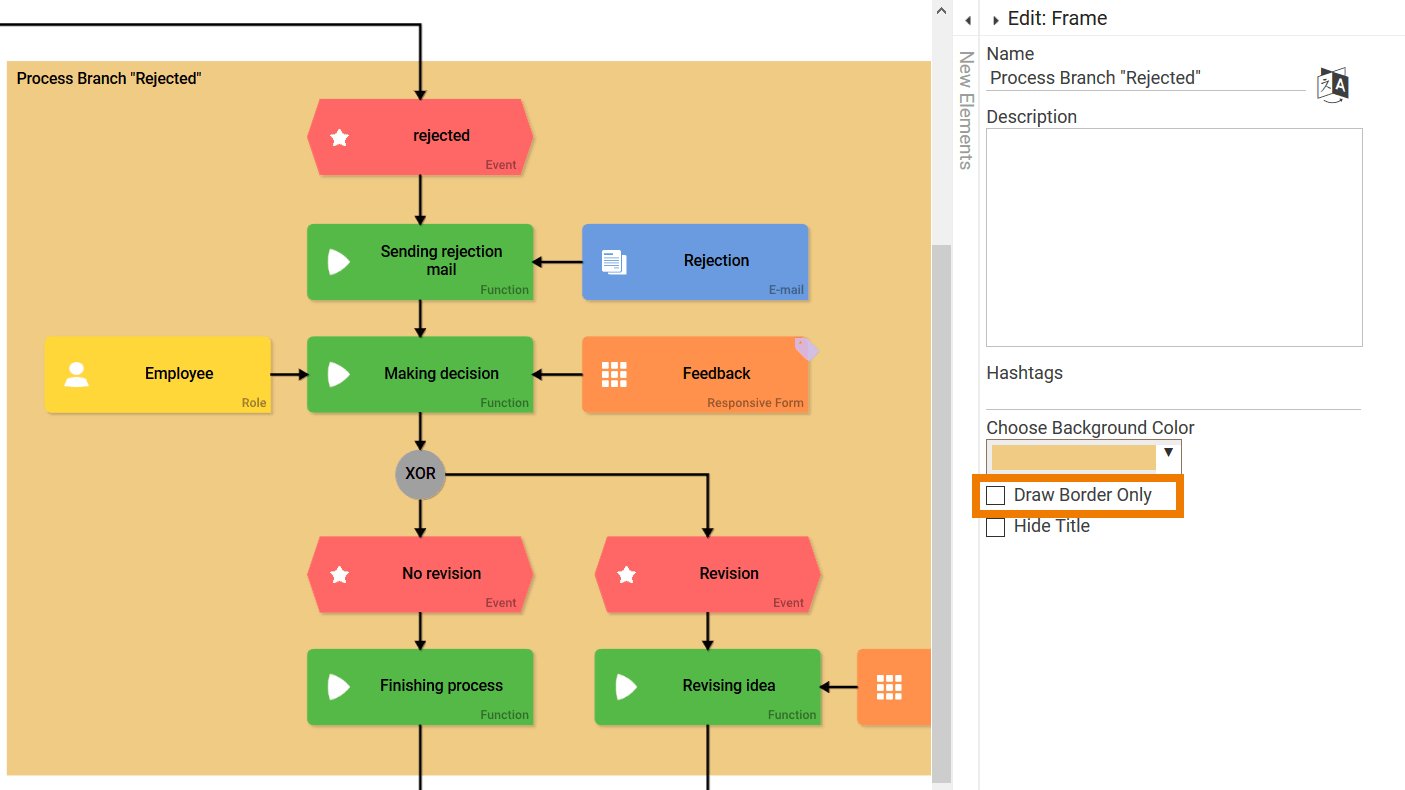Click the hashtag label icon on Feedback

(807, 349)
